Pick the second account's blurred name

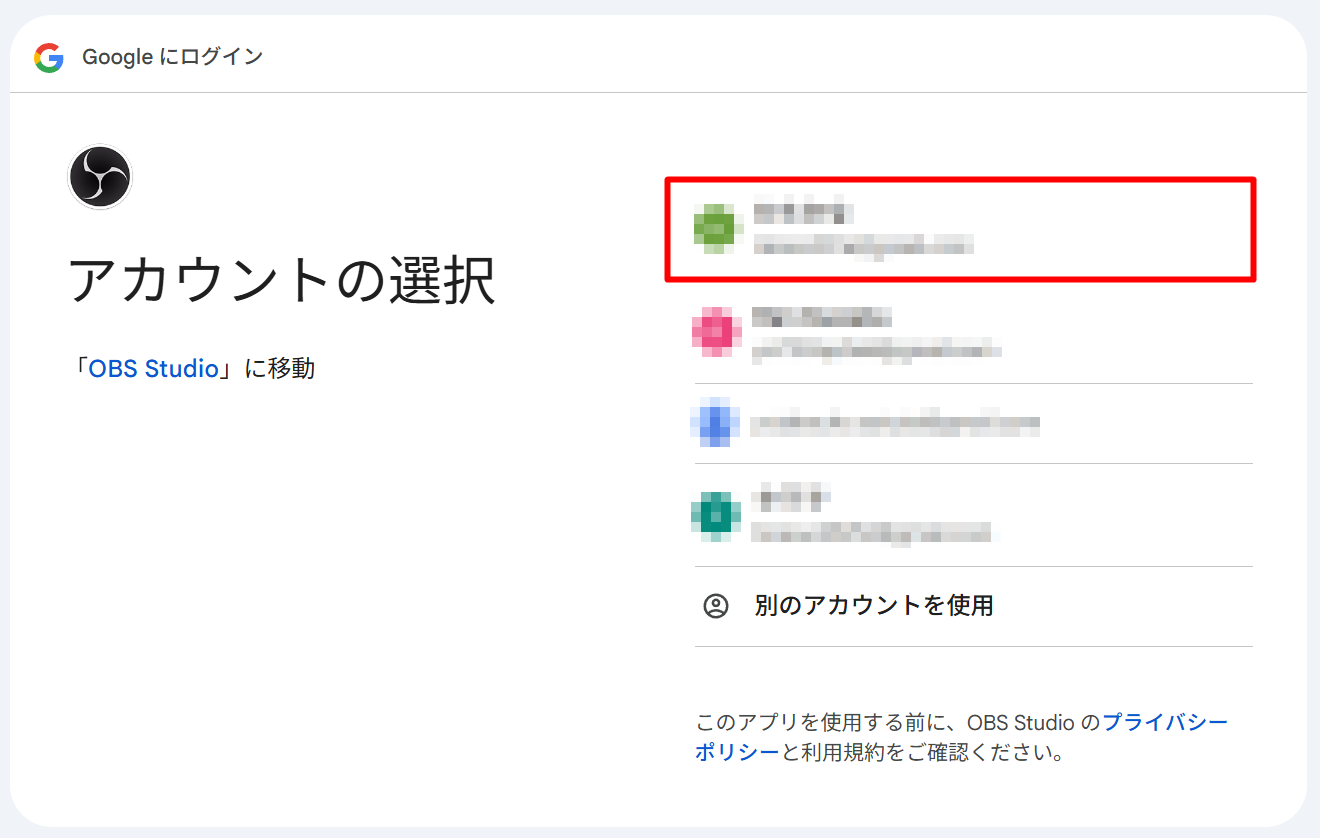coord(821,318)
